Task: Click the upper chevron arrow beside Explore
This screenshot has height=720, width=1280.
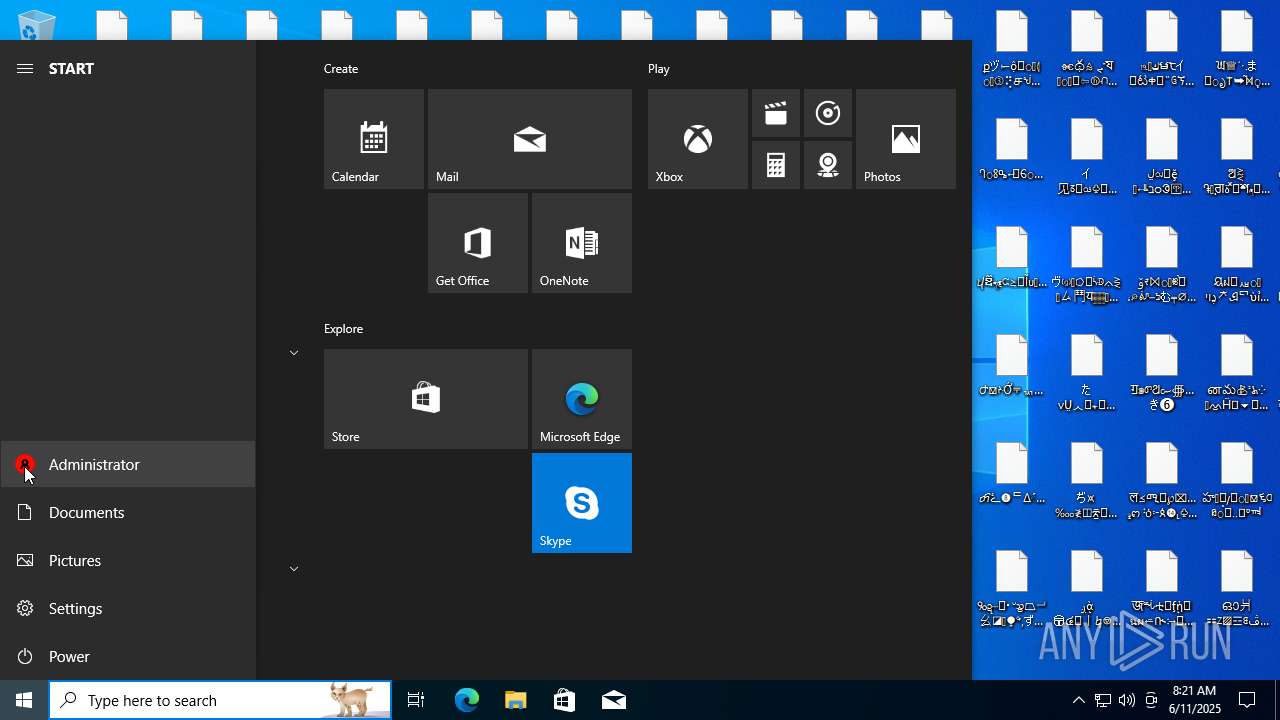Action: point(294,353)
